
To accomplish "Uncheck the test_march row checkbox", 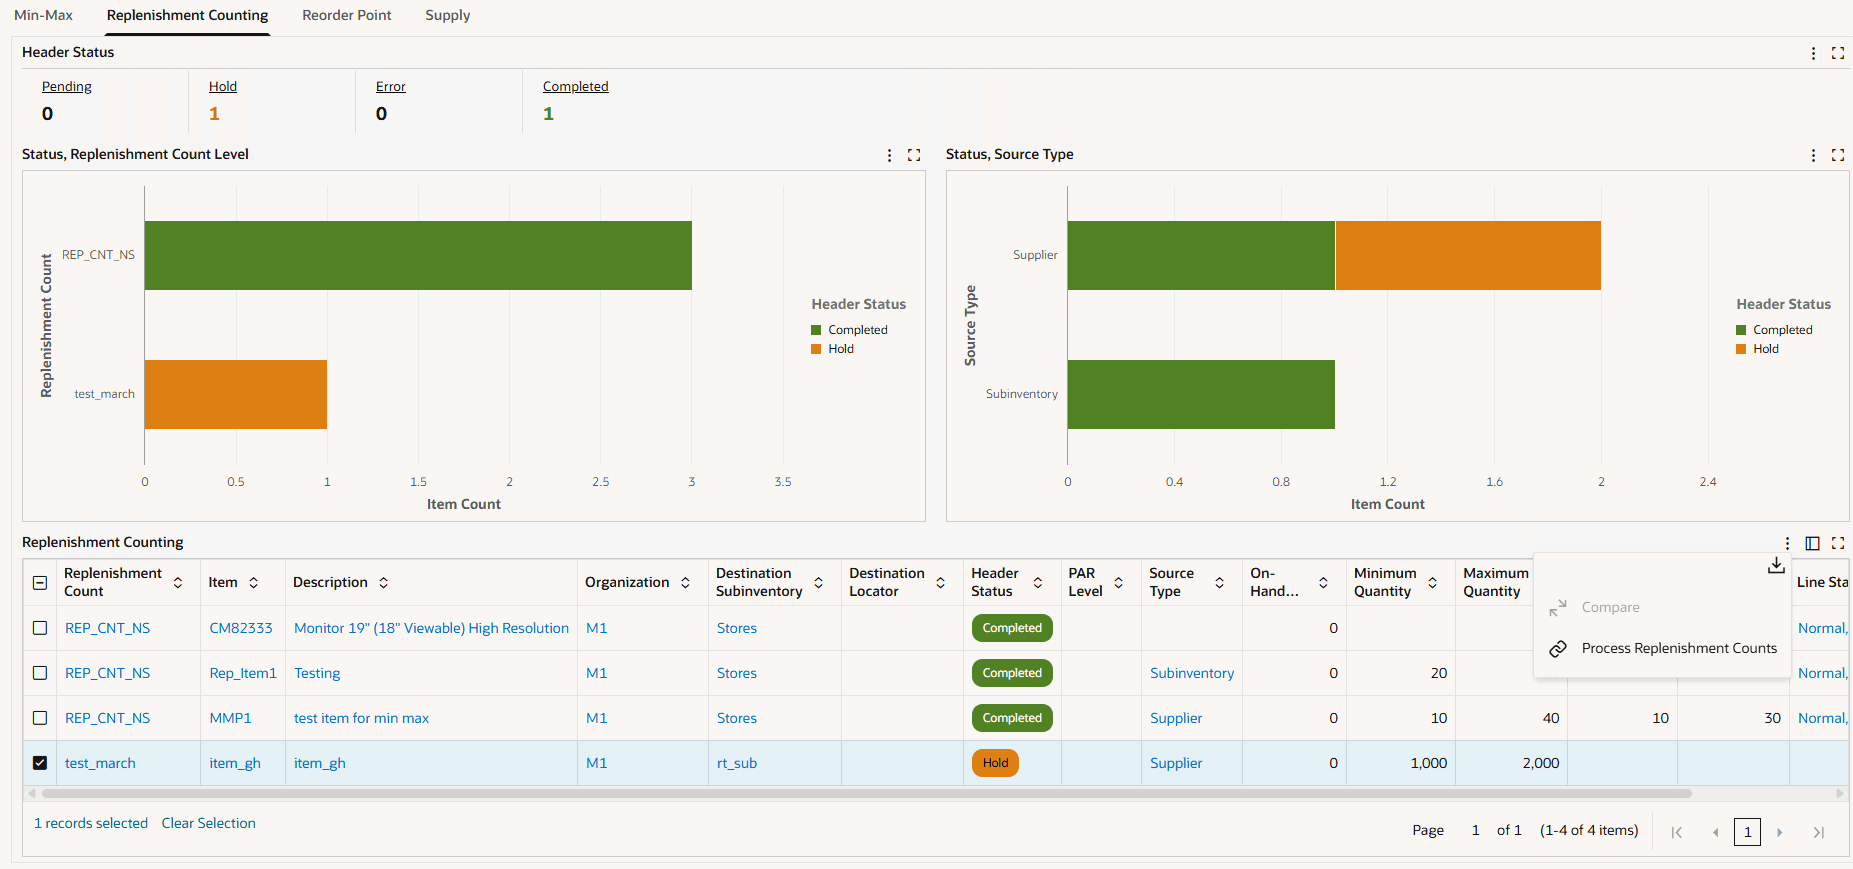I will pos(40,763).
